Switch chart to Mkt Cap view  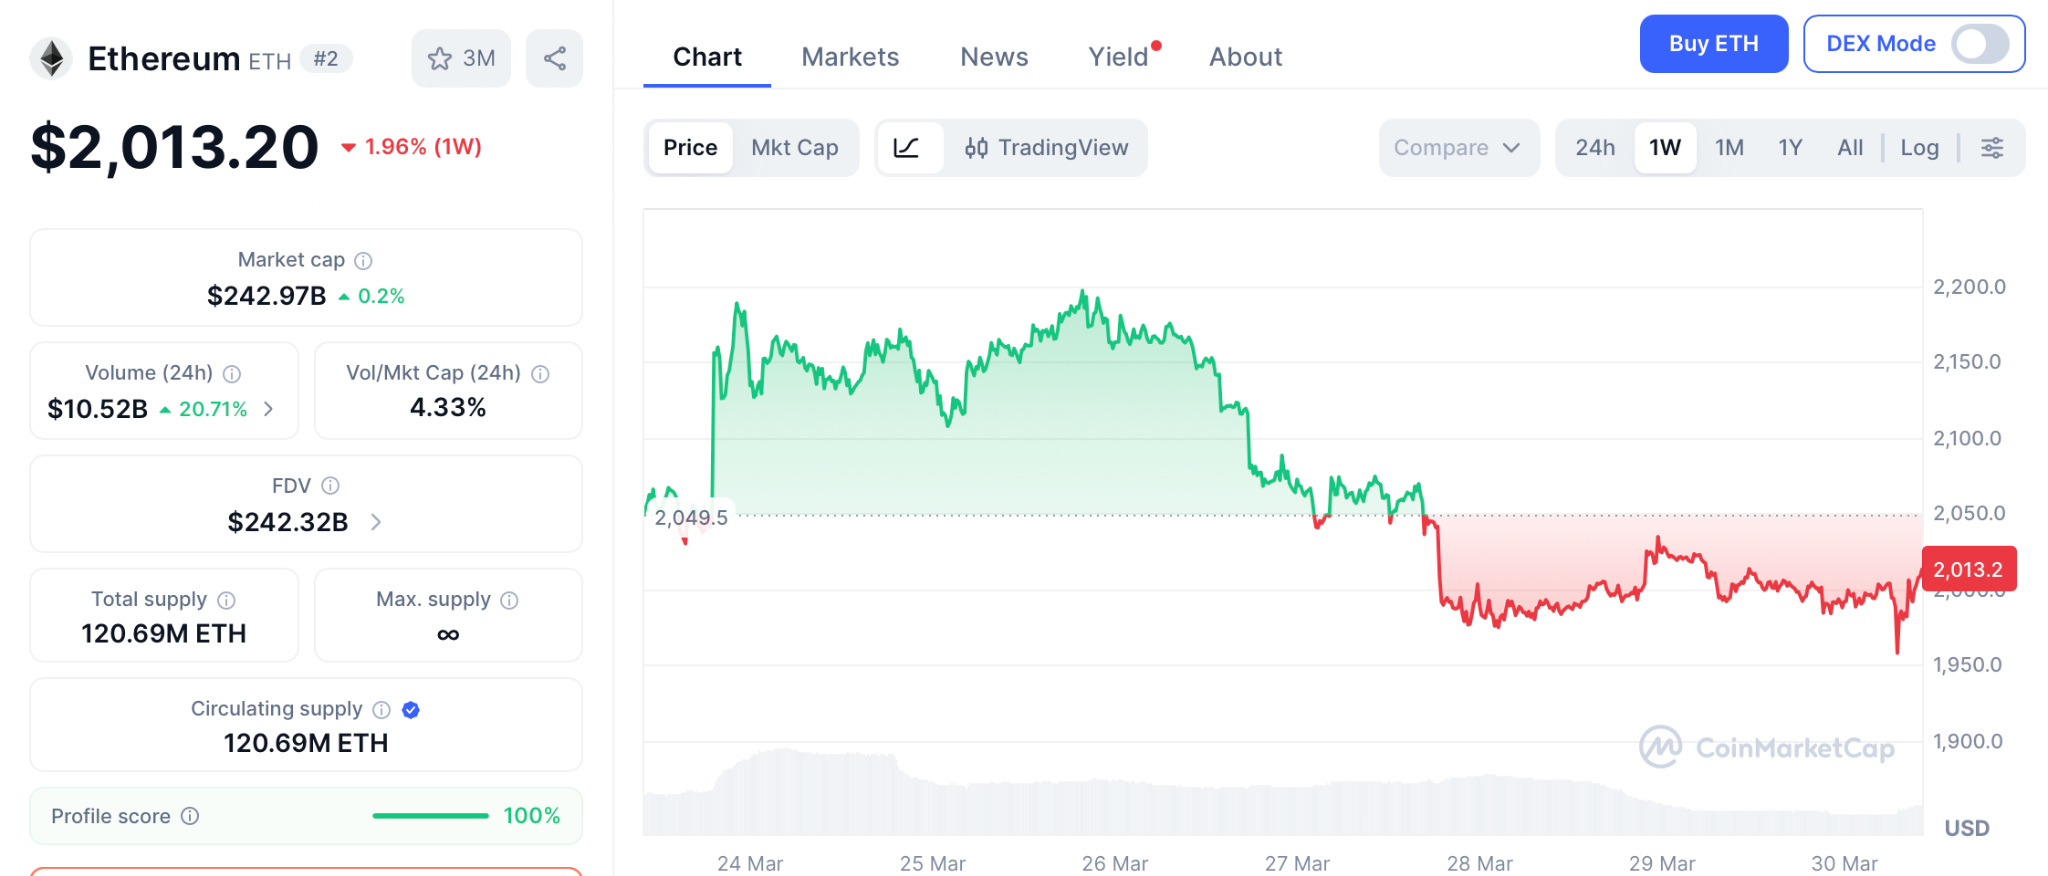pyautogui.click(x=795, y=148)
